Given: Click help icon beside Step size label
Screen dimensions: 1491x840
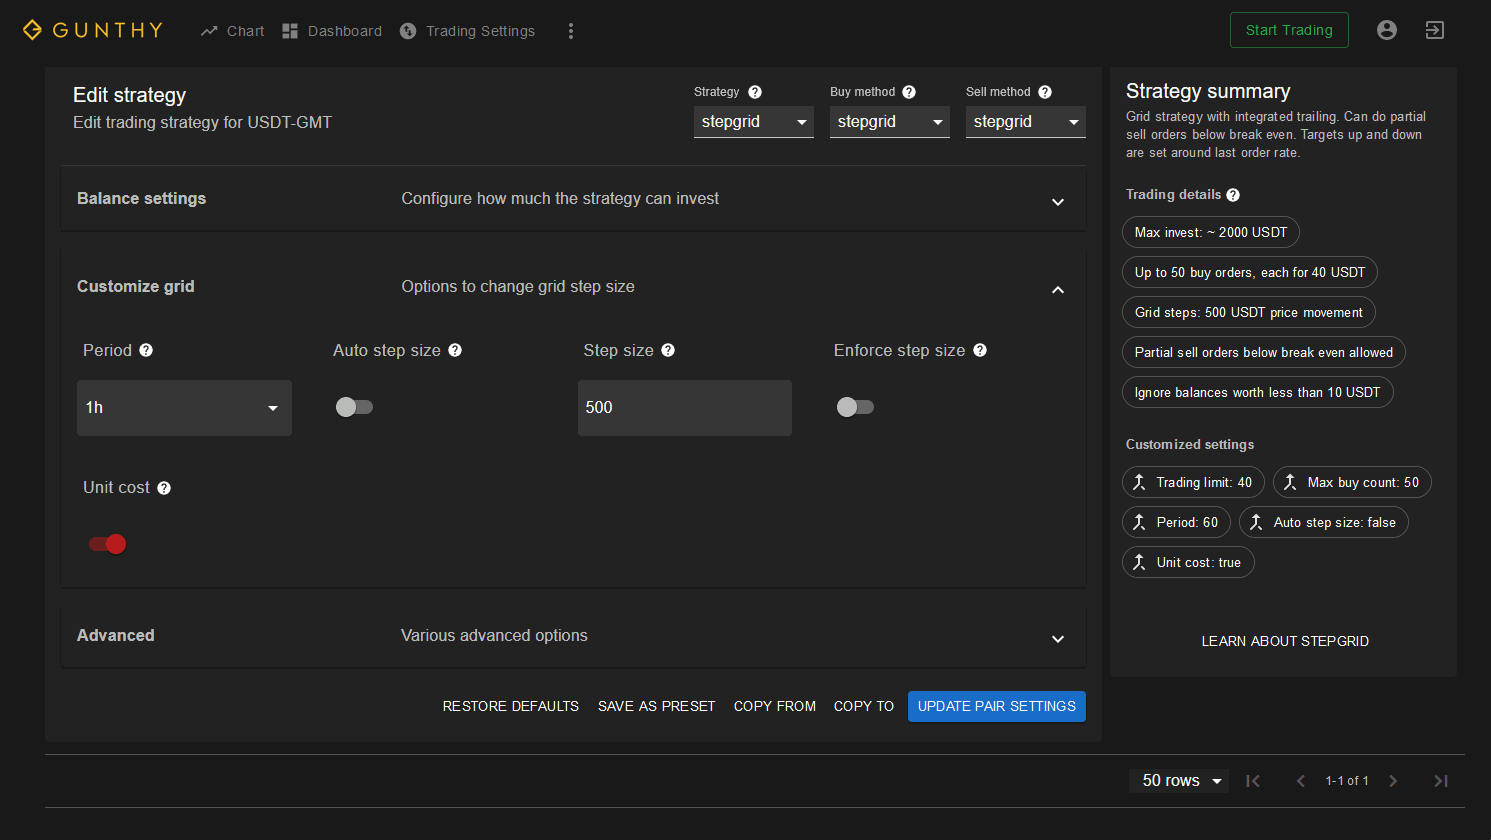Looking at the screenshot, I should [x=668, y=350].
